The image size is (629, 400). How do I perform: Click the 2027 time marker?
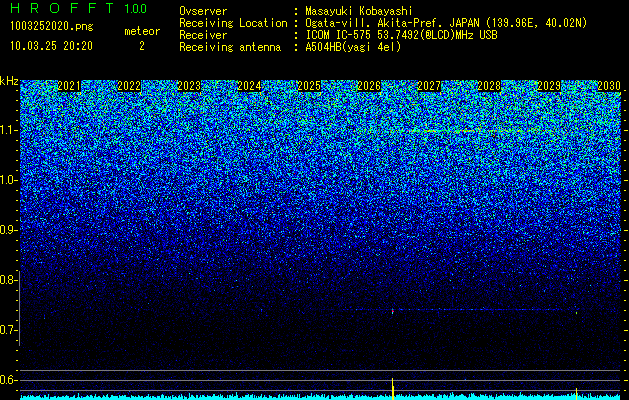[x=429, y=86]
